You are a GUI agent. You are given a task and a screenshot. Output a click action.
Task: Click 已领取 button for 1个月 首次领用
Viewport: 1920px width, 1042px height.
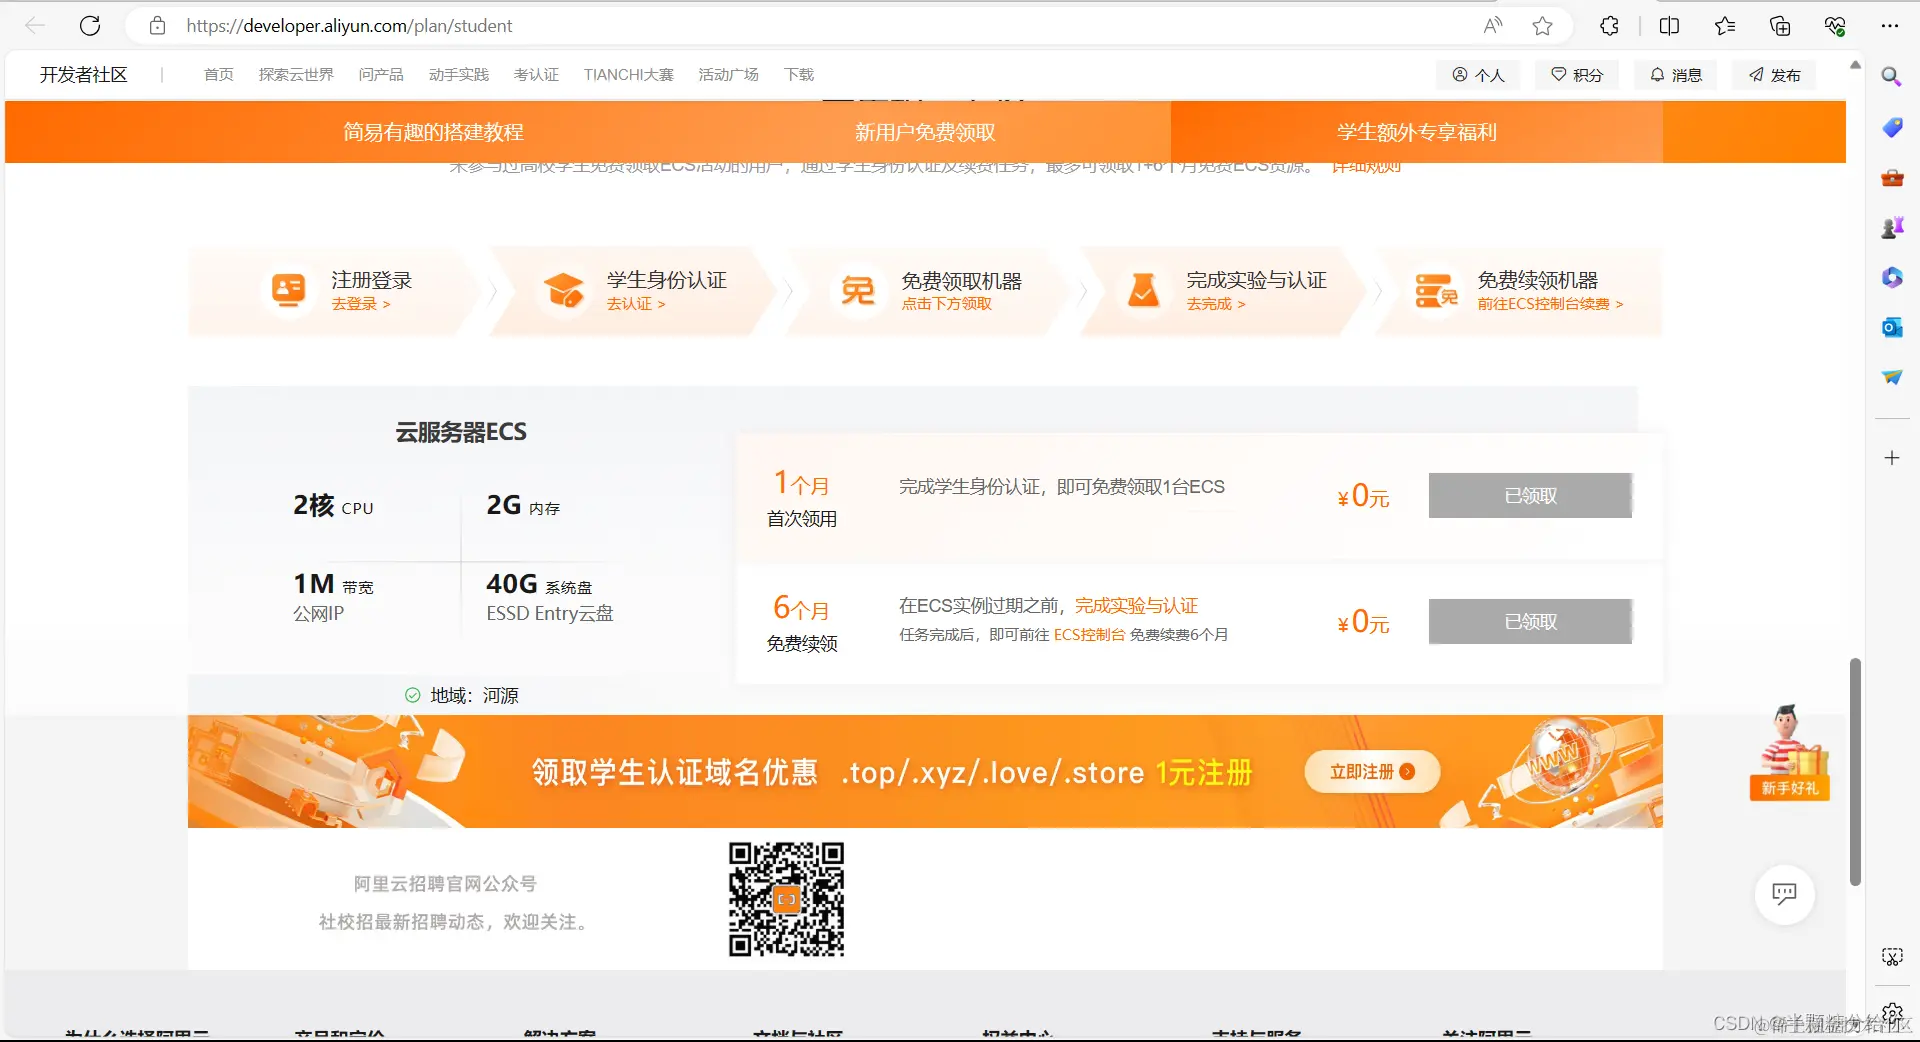[1530, 496]
